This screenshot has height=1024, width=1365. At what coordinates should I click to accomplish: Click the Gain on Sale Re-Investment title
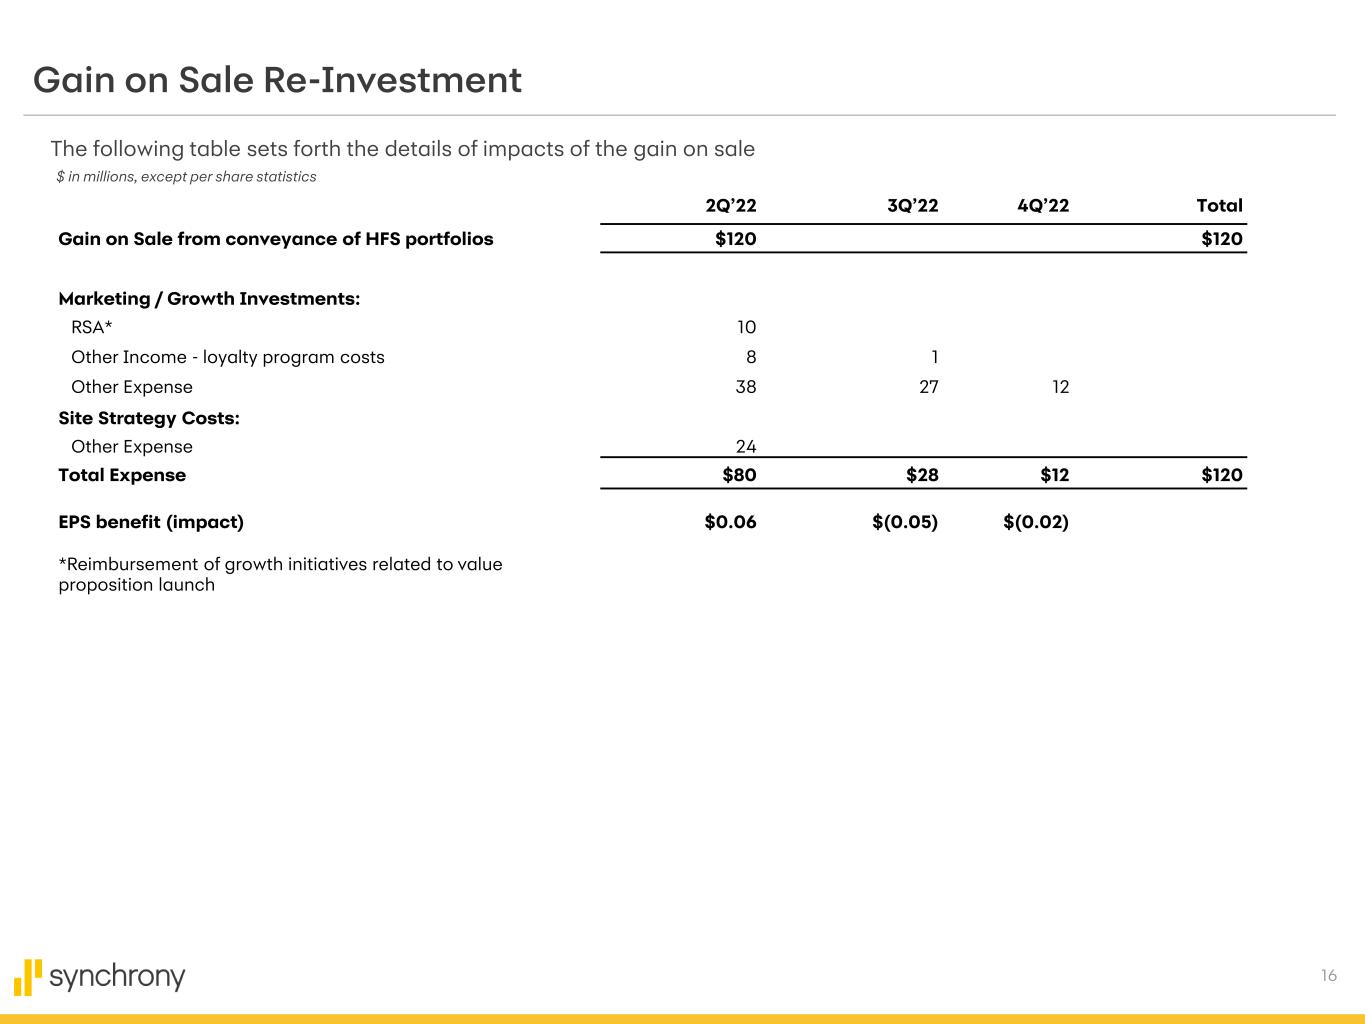click(x=277, y=80)
